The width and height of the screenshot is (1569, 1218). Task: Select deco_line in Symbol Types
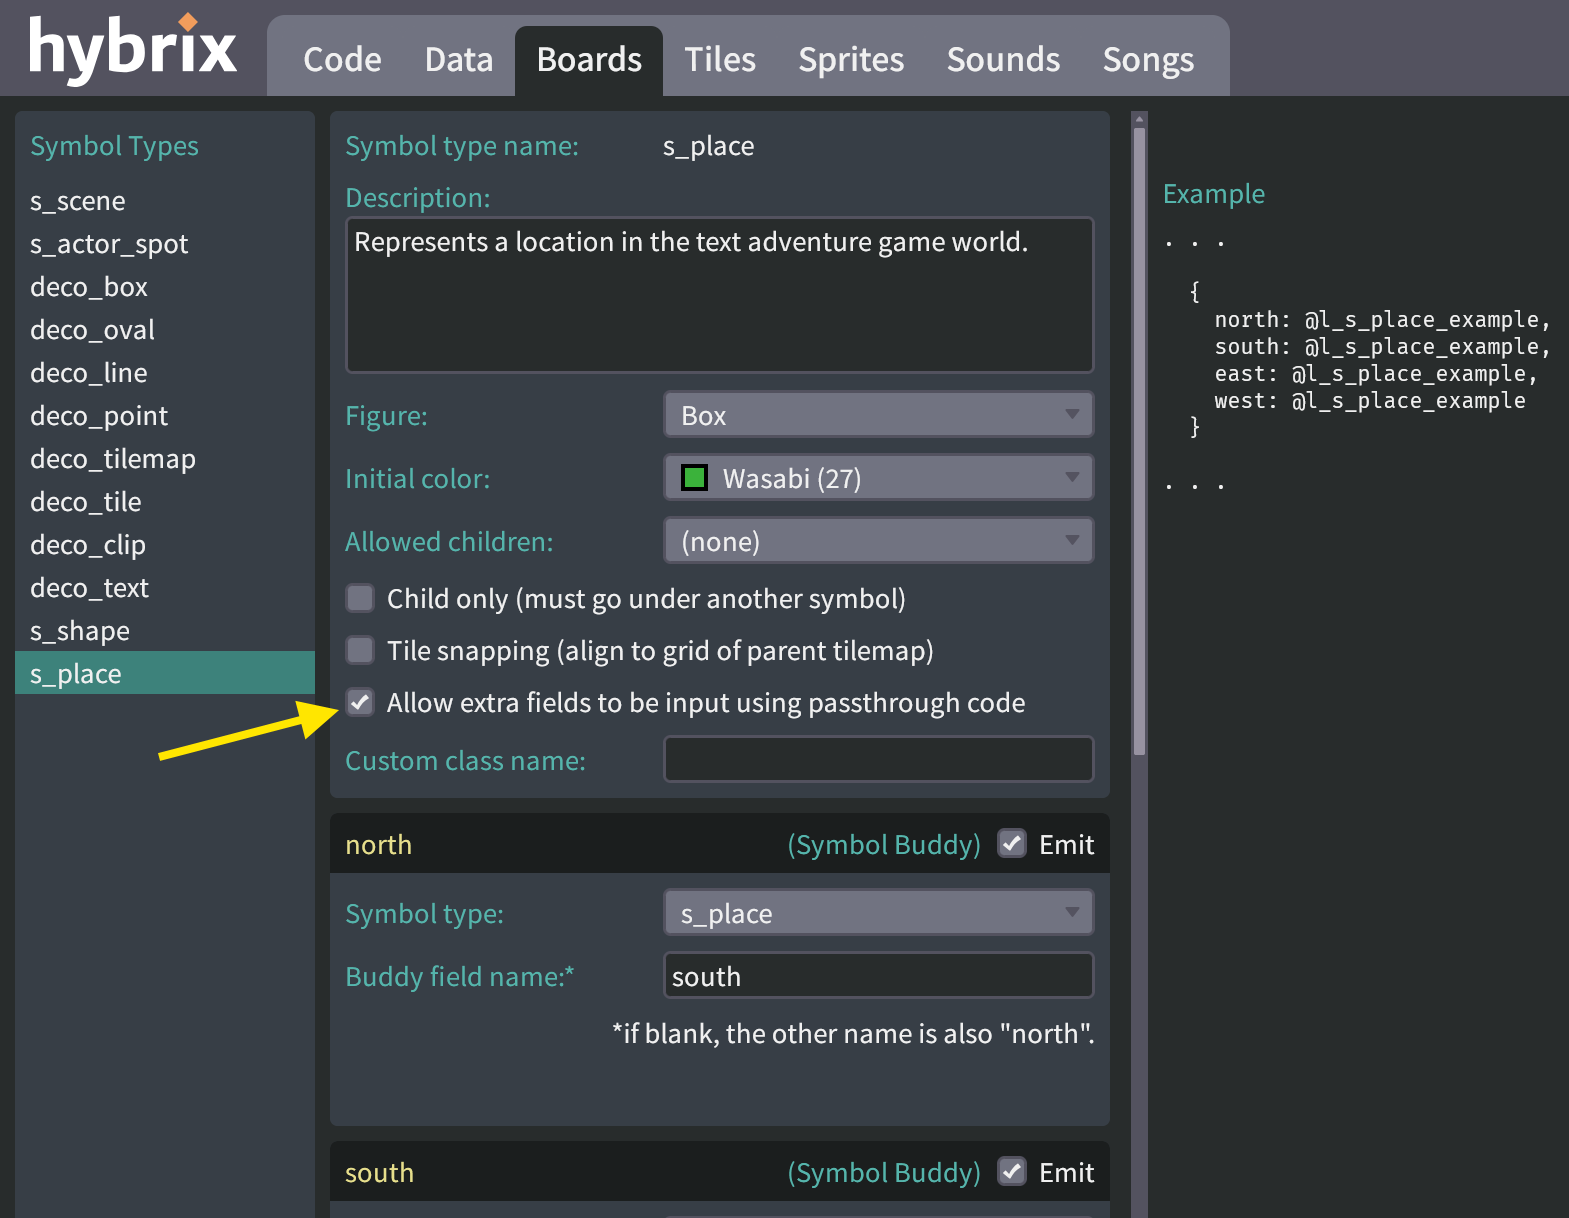[165, 373]
